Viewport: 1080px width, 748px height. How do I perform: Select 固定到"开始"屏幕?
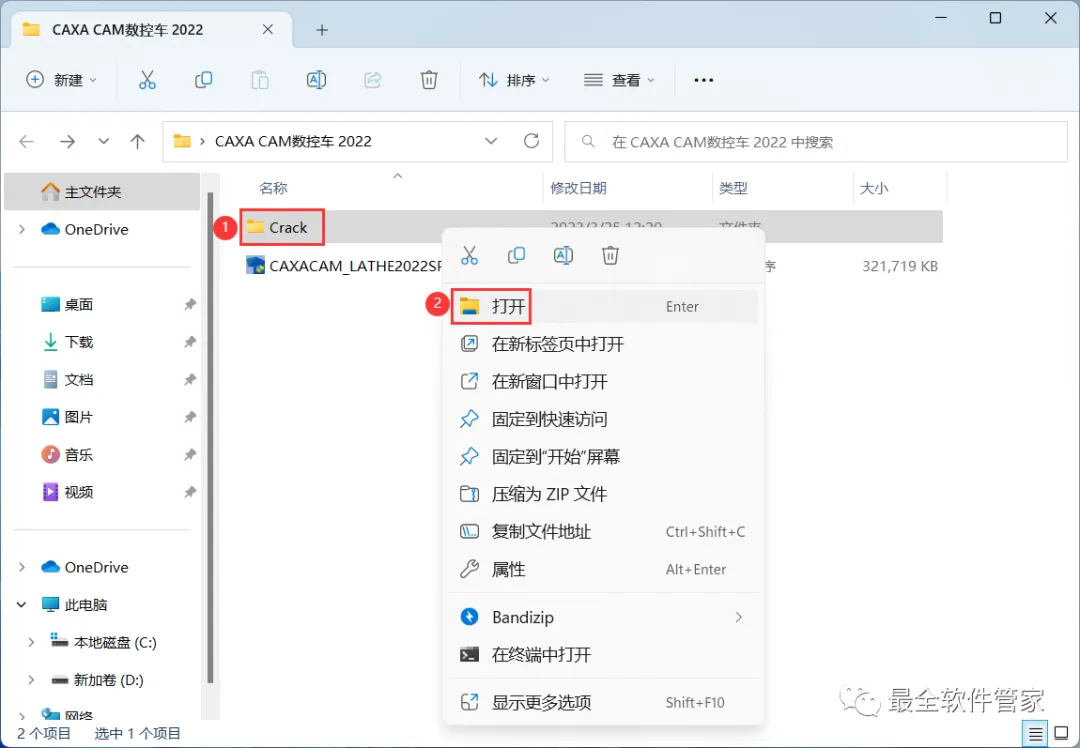click(603, 457)
